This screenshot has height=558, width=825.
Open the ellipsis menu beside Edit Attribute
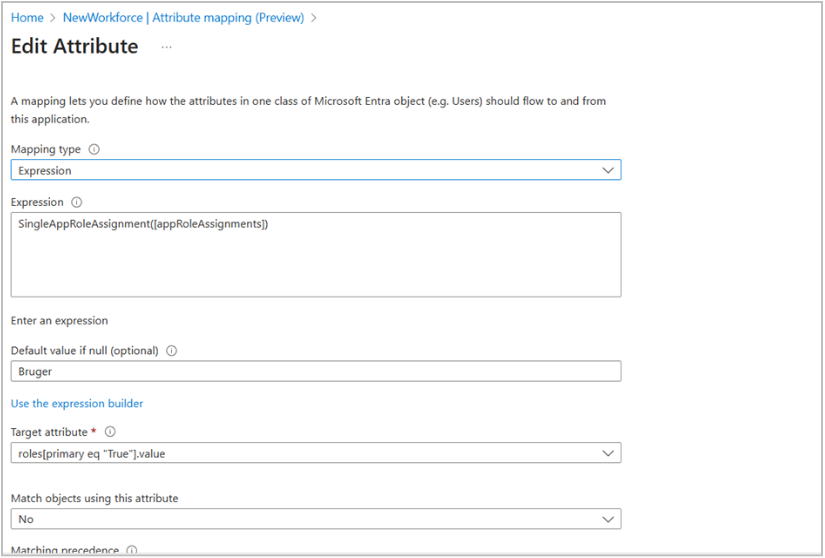pos(166,47)
